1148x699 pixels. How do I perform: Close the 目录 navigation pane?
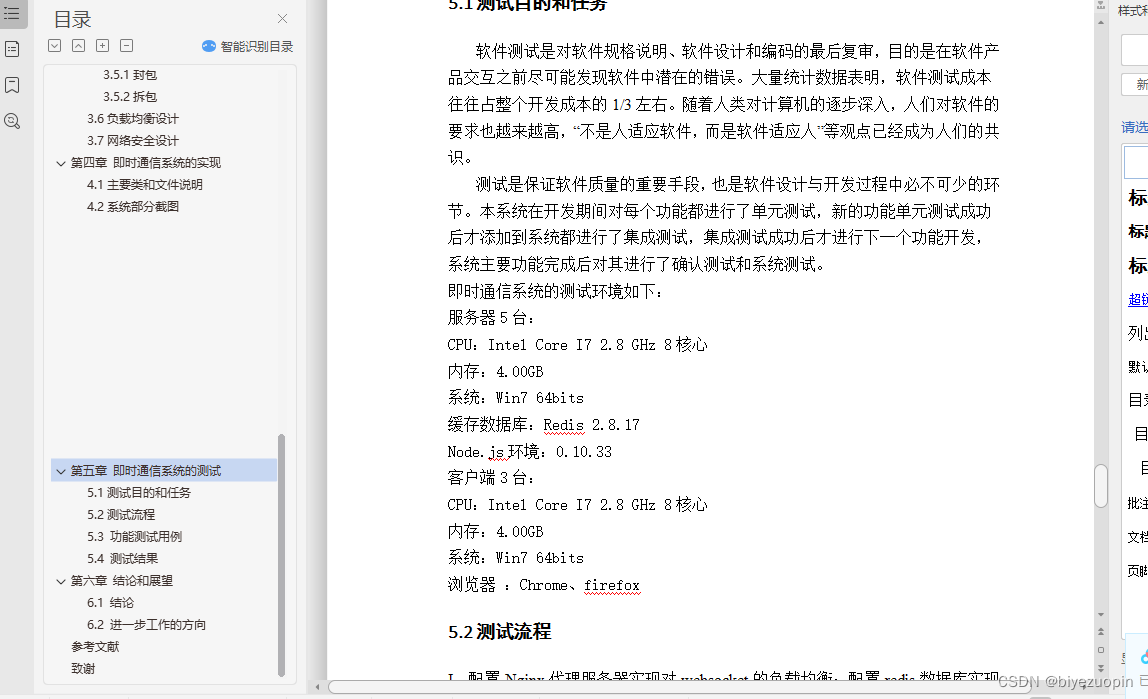tap(283, 19)
